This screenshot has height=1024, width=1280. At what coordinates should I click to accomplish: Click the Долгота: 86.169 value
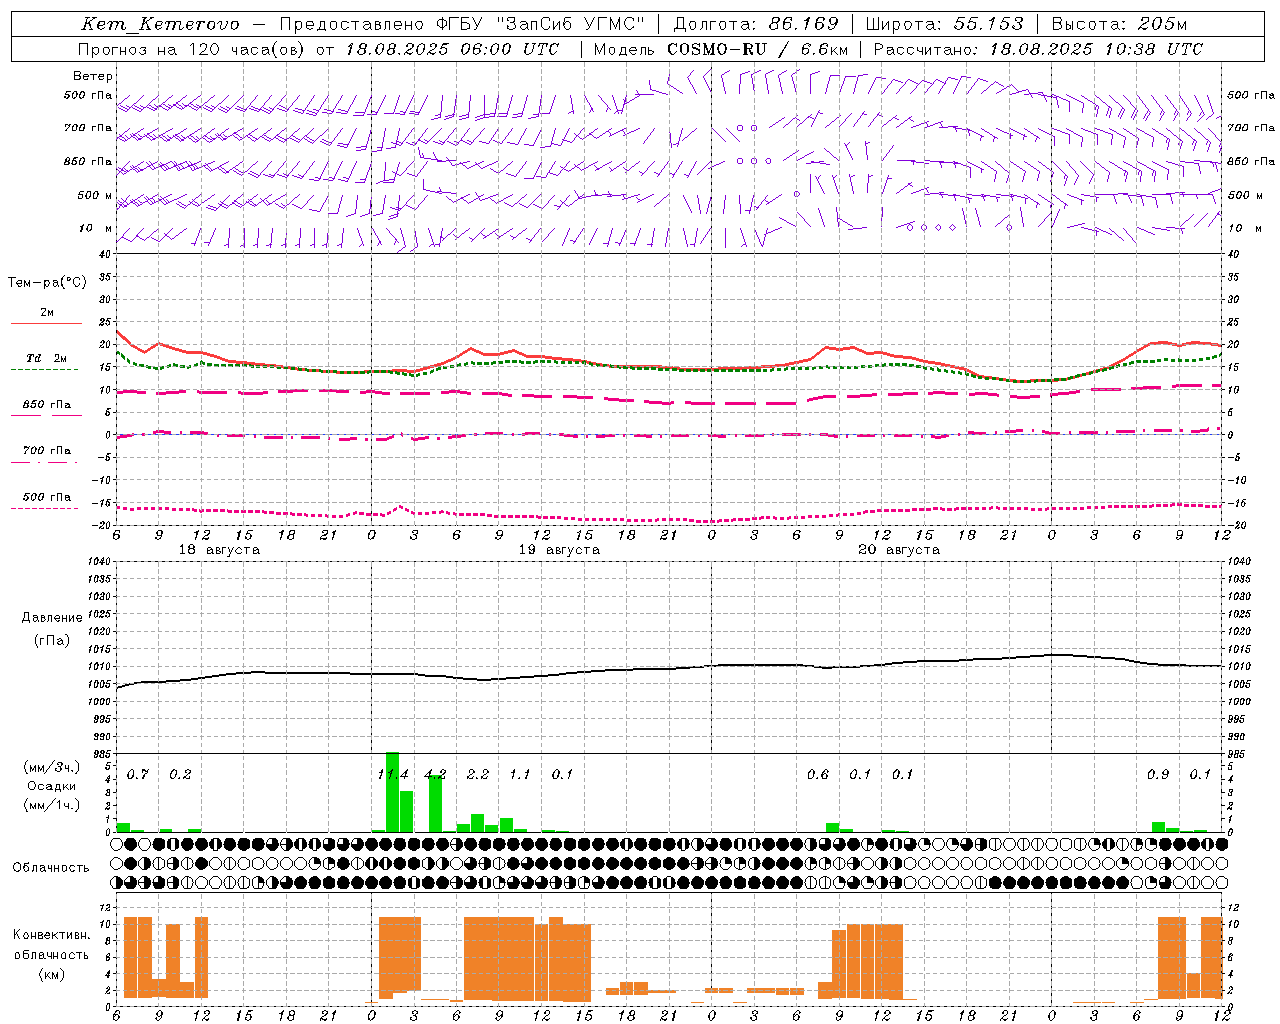[x=756, y=24]
